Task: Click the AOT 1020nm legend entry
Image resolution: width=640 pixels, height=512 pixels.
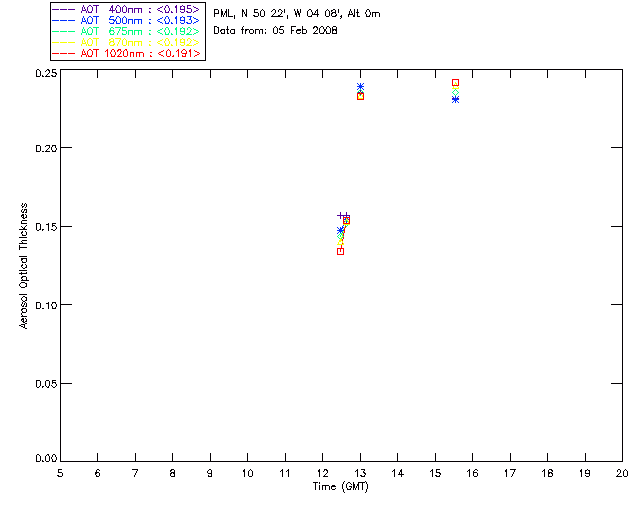Action: (126, 53)
